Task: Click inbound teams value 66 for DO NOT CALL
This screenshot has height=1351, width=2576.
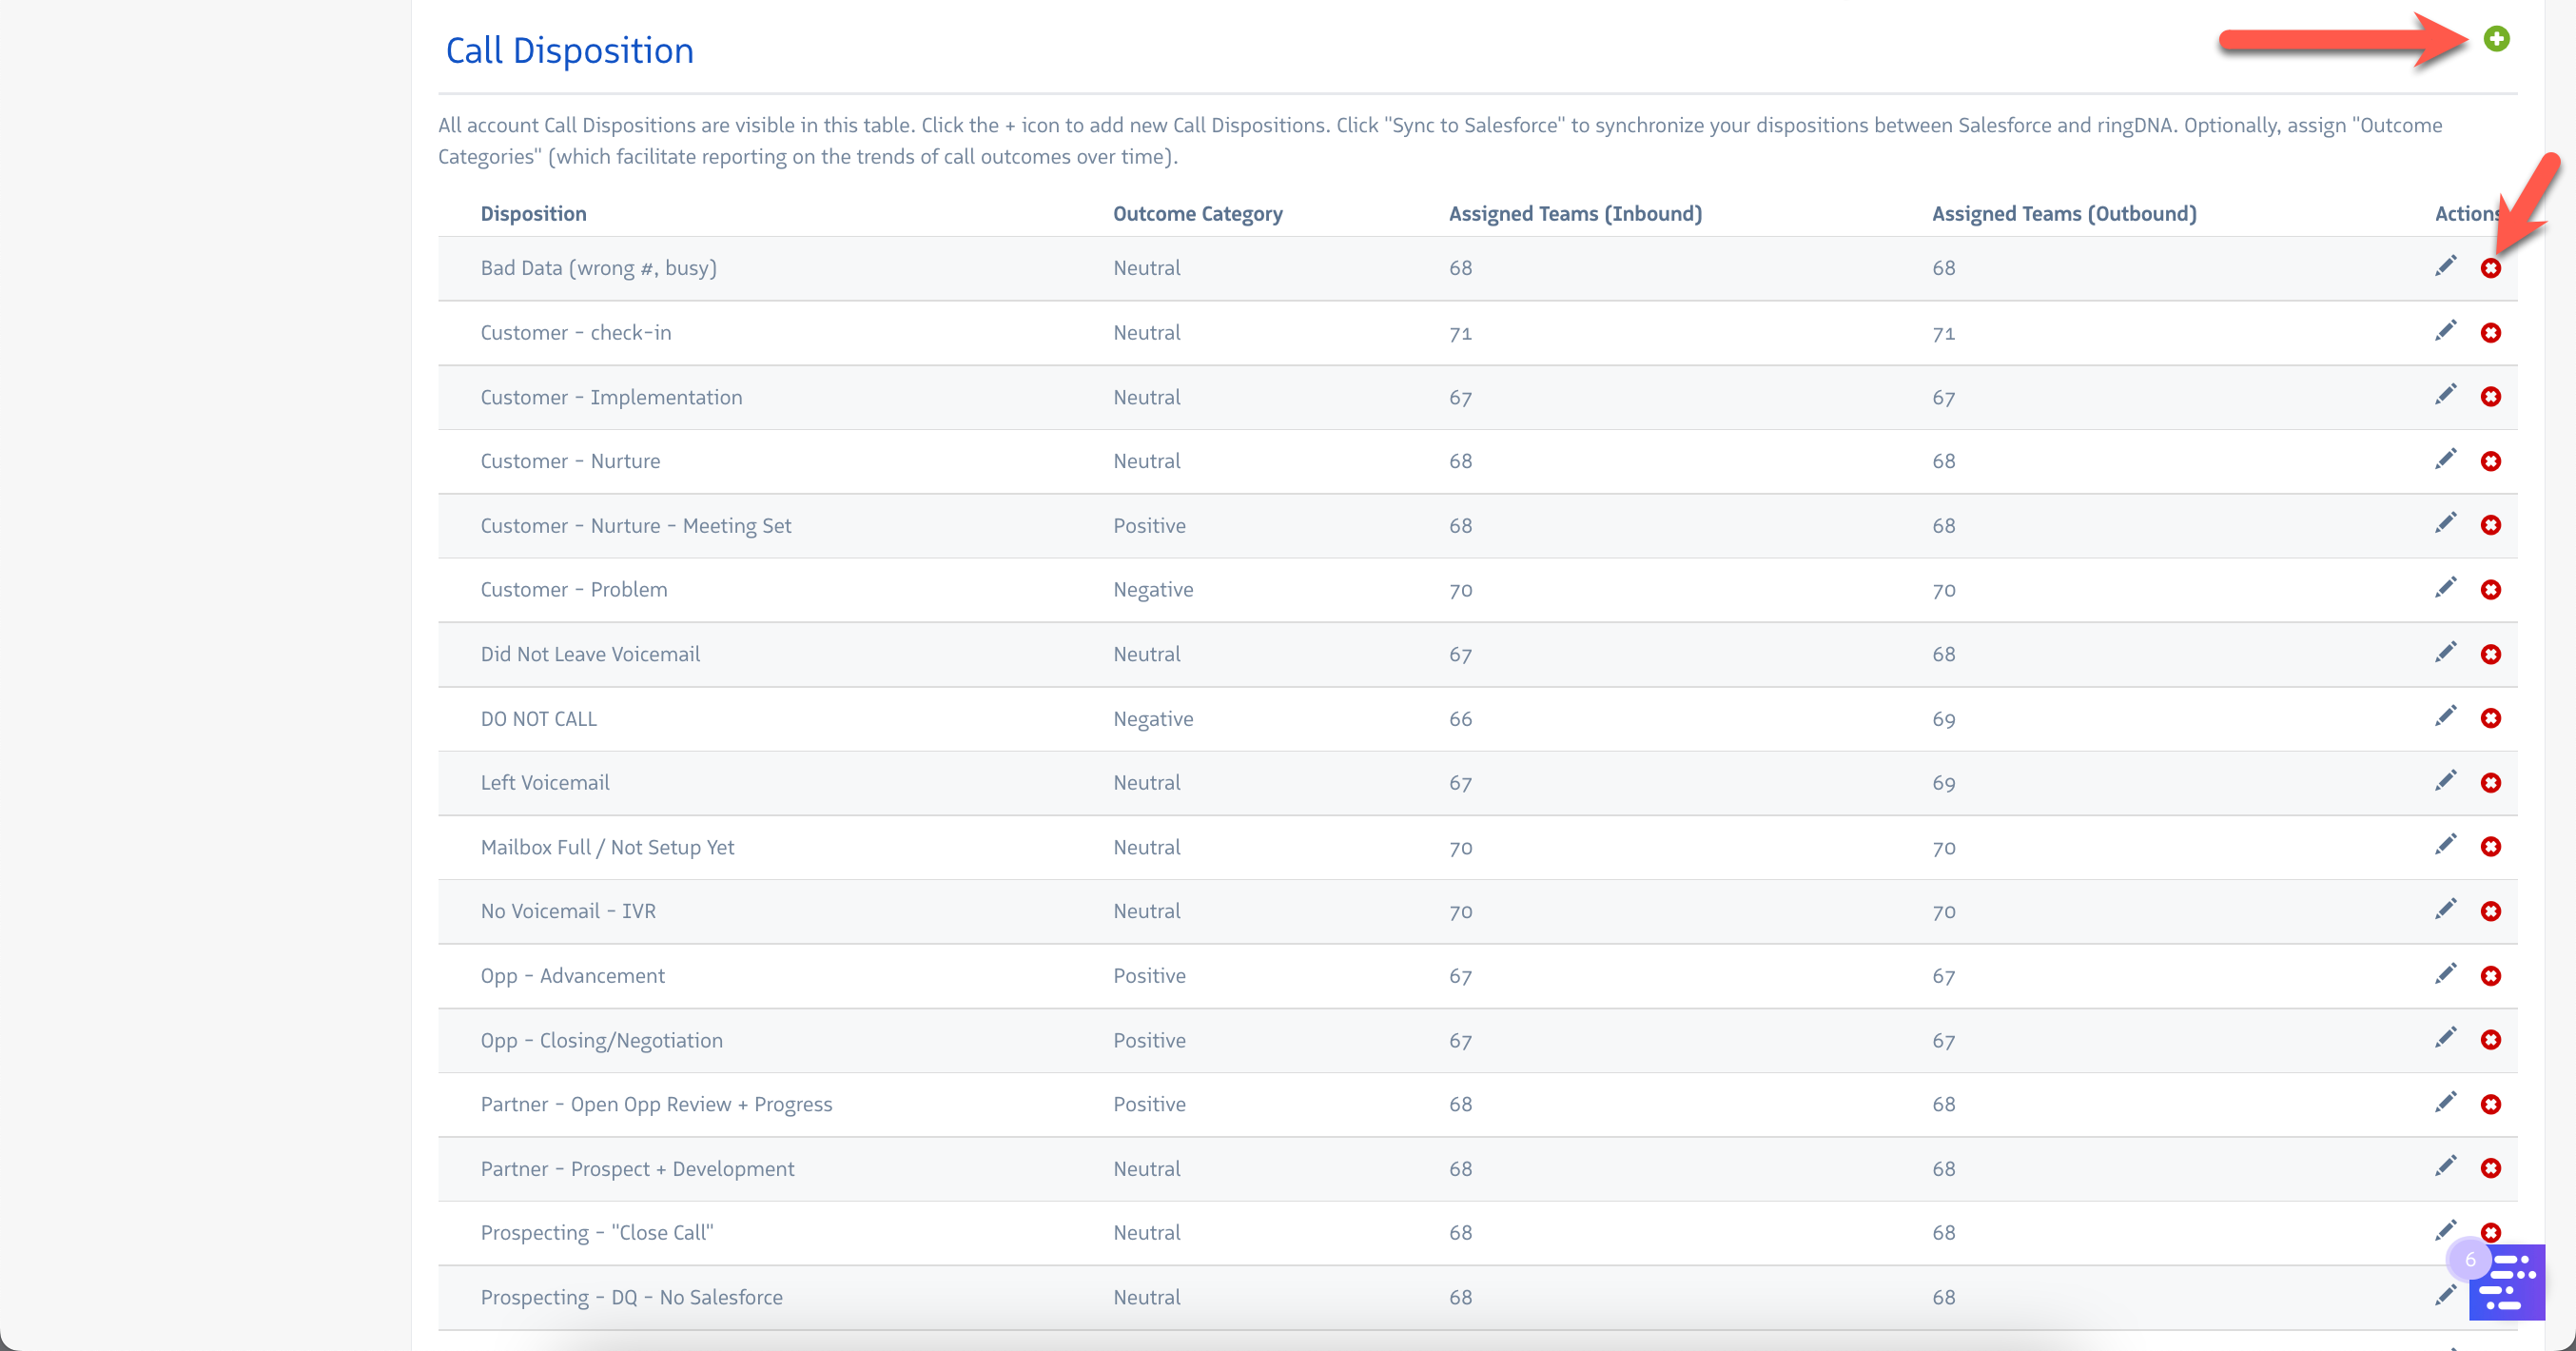Action: (x=1460, y=719)
